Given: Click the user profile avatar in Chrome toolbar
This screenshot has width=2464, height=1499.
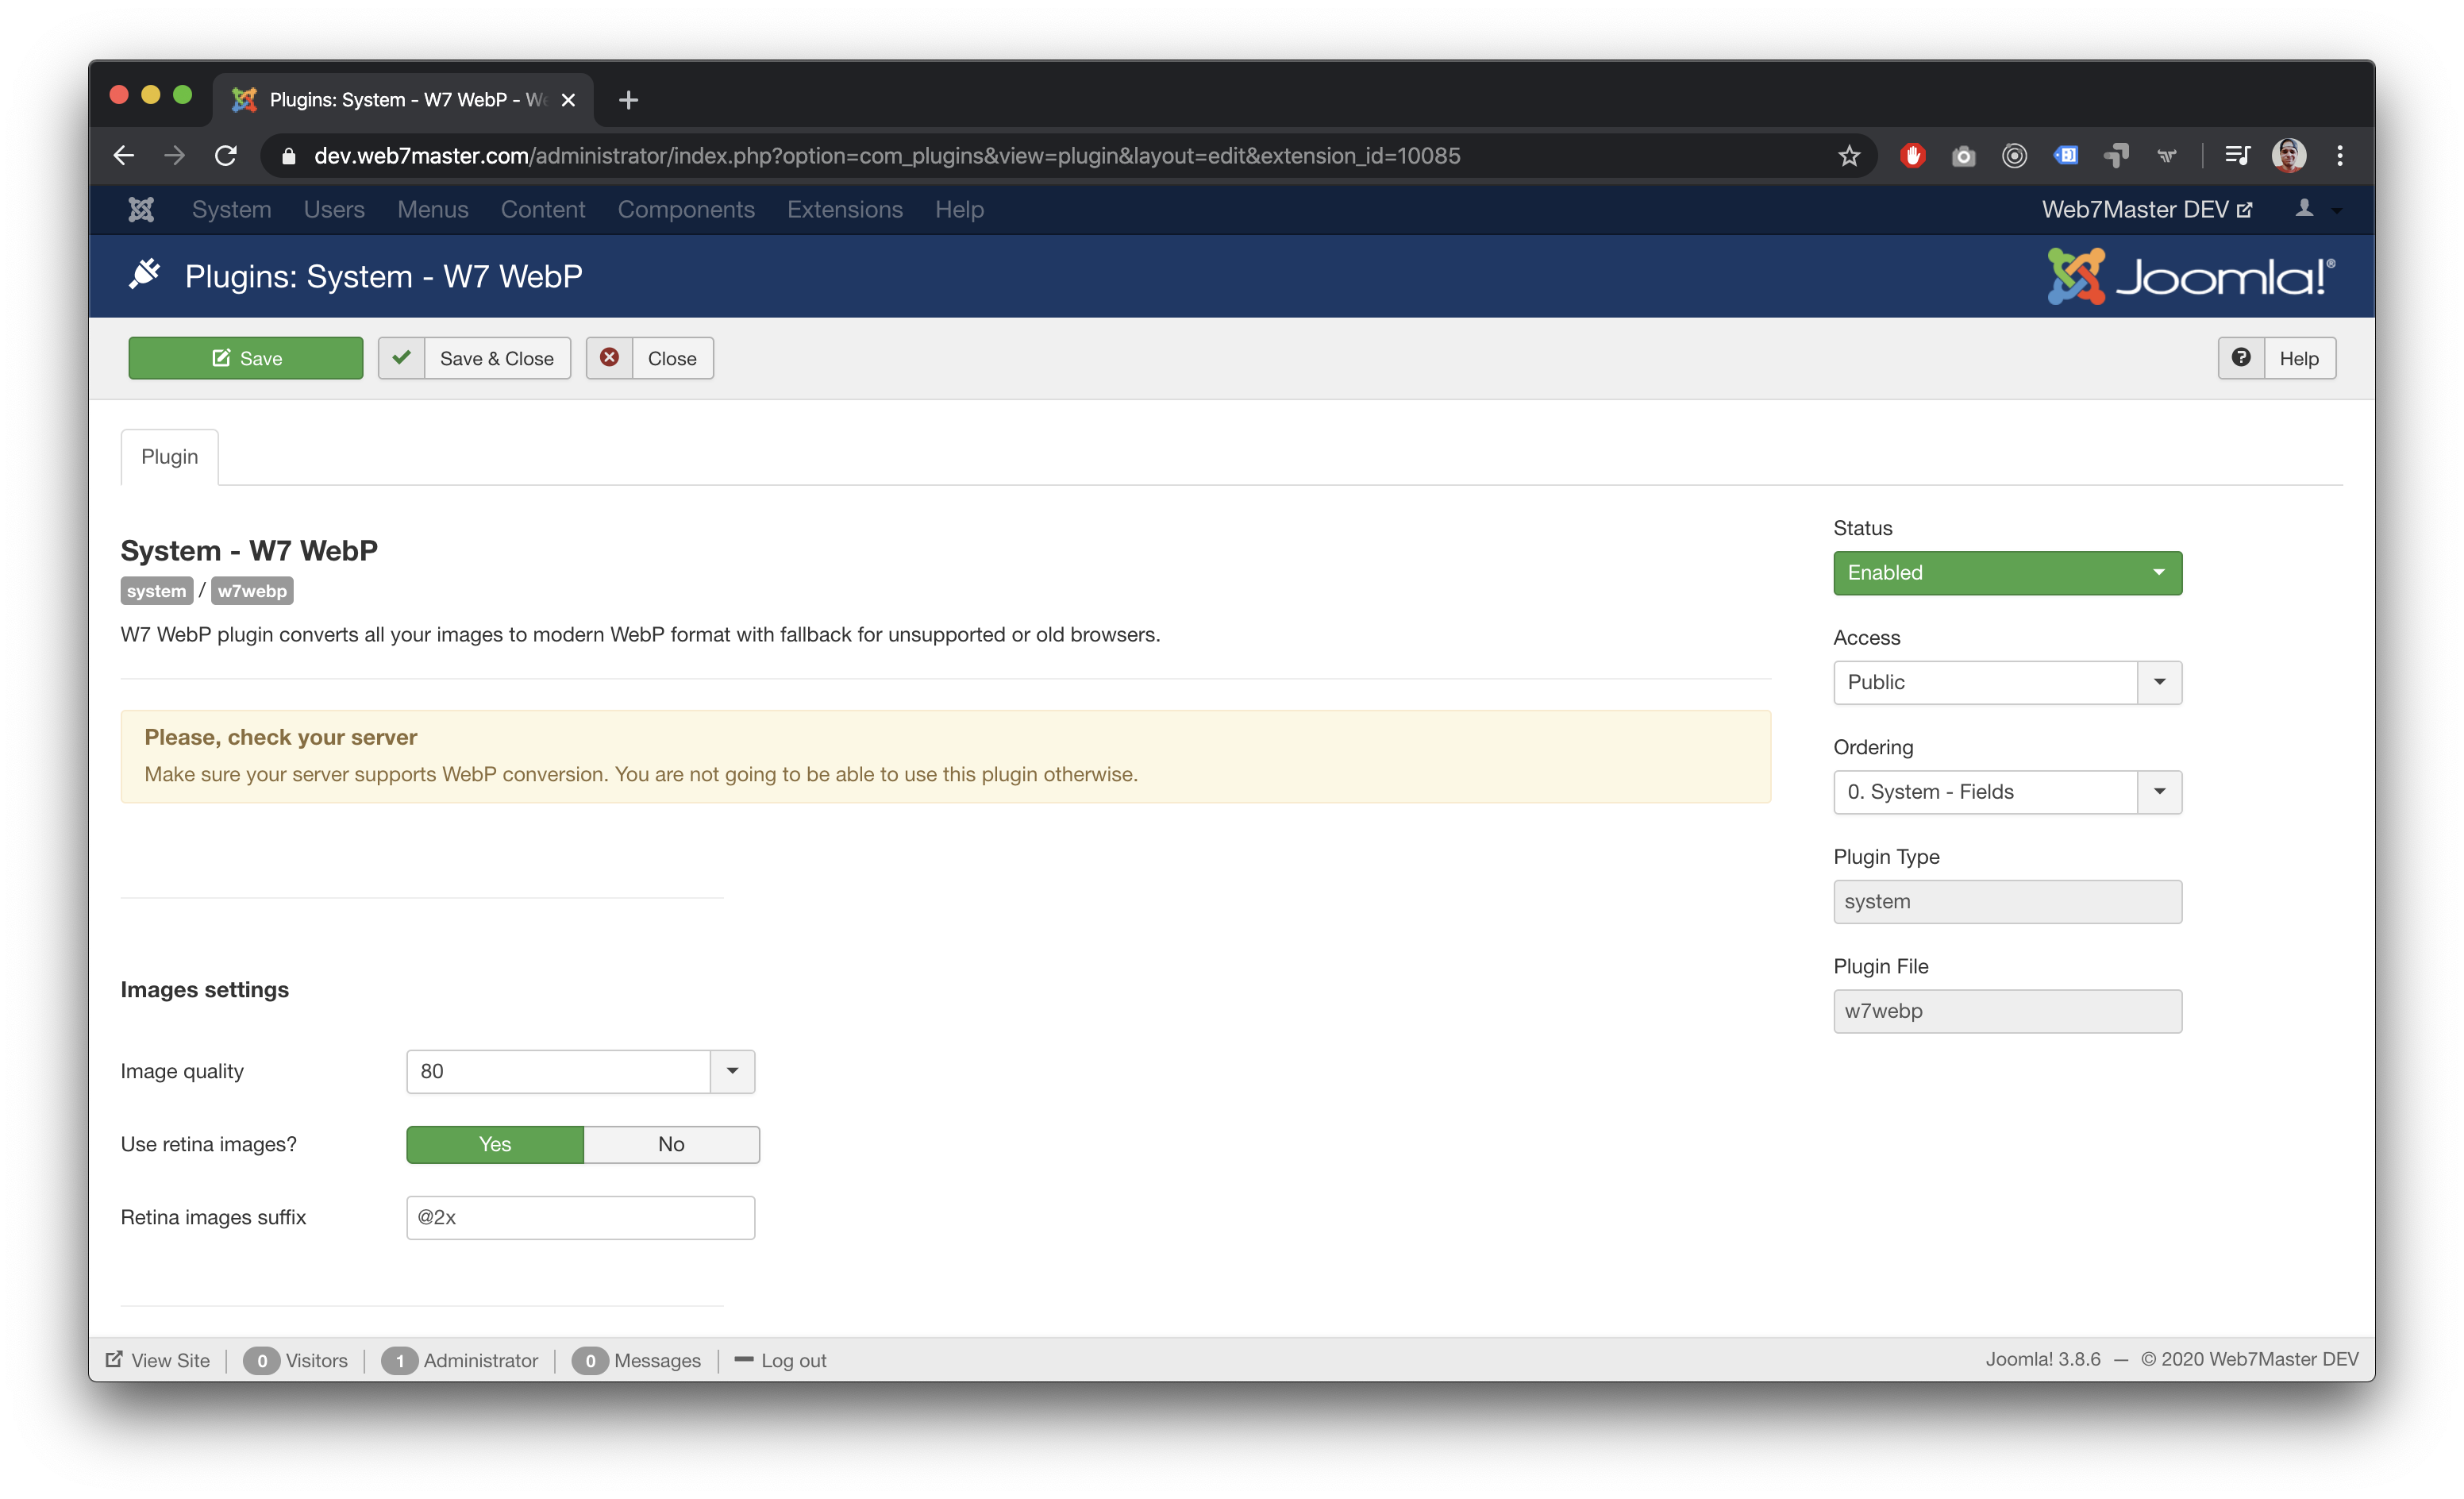Looking at the screenshot, I should click(2289, 155).
